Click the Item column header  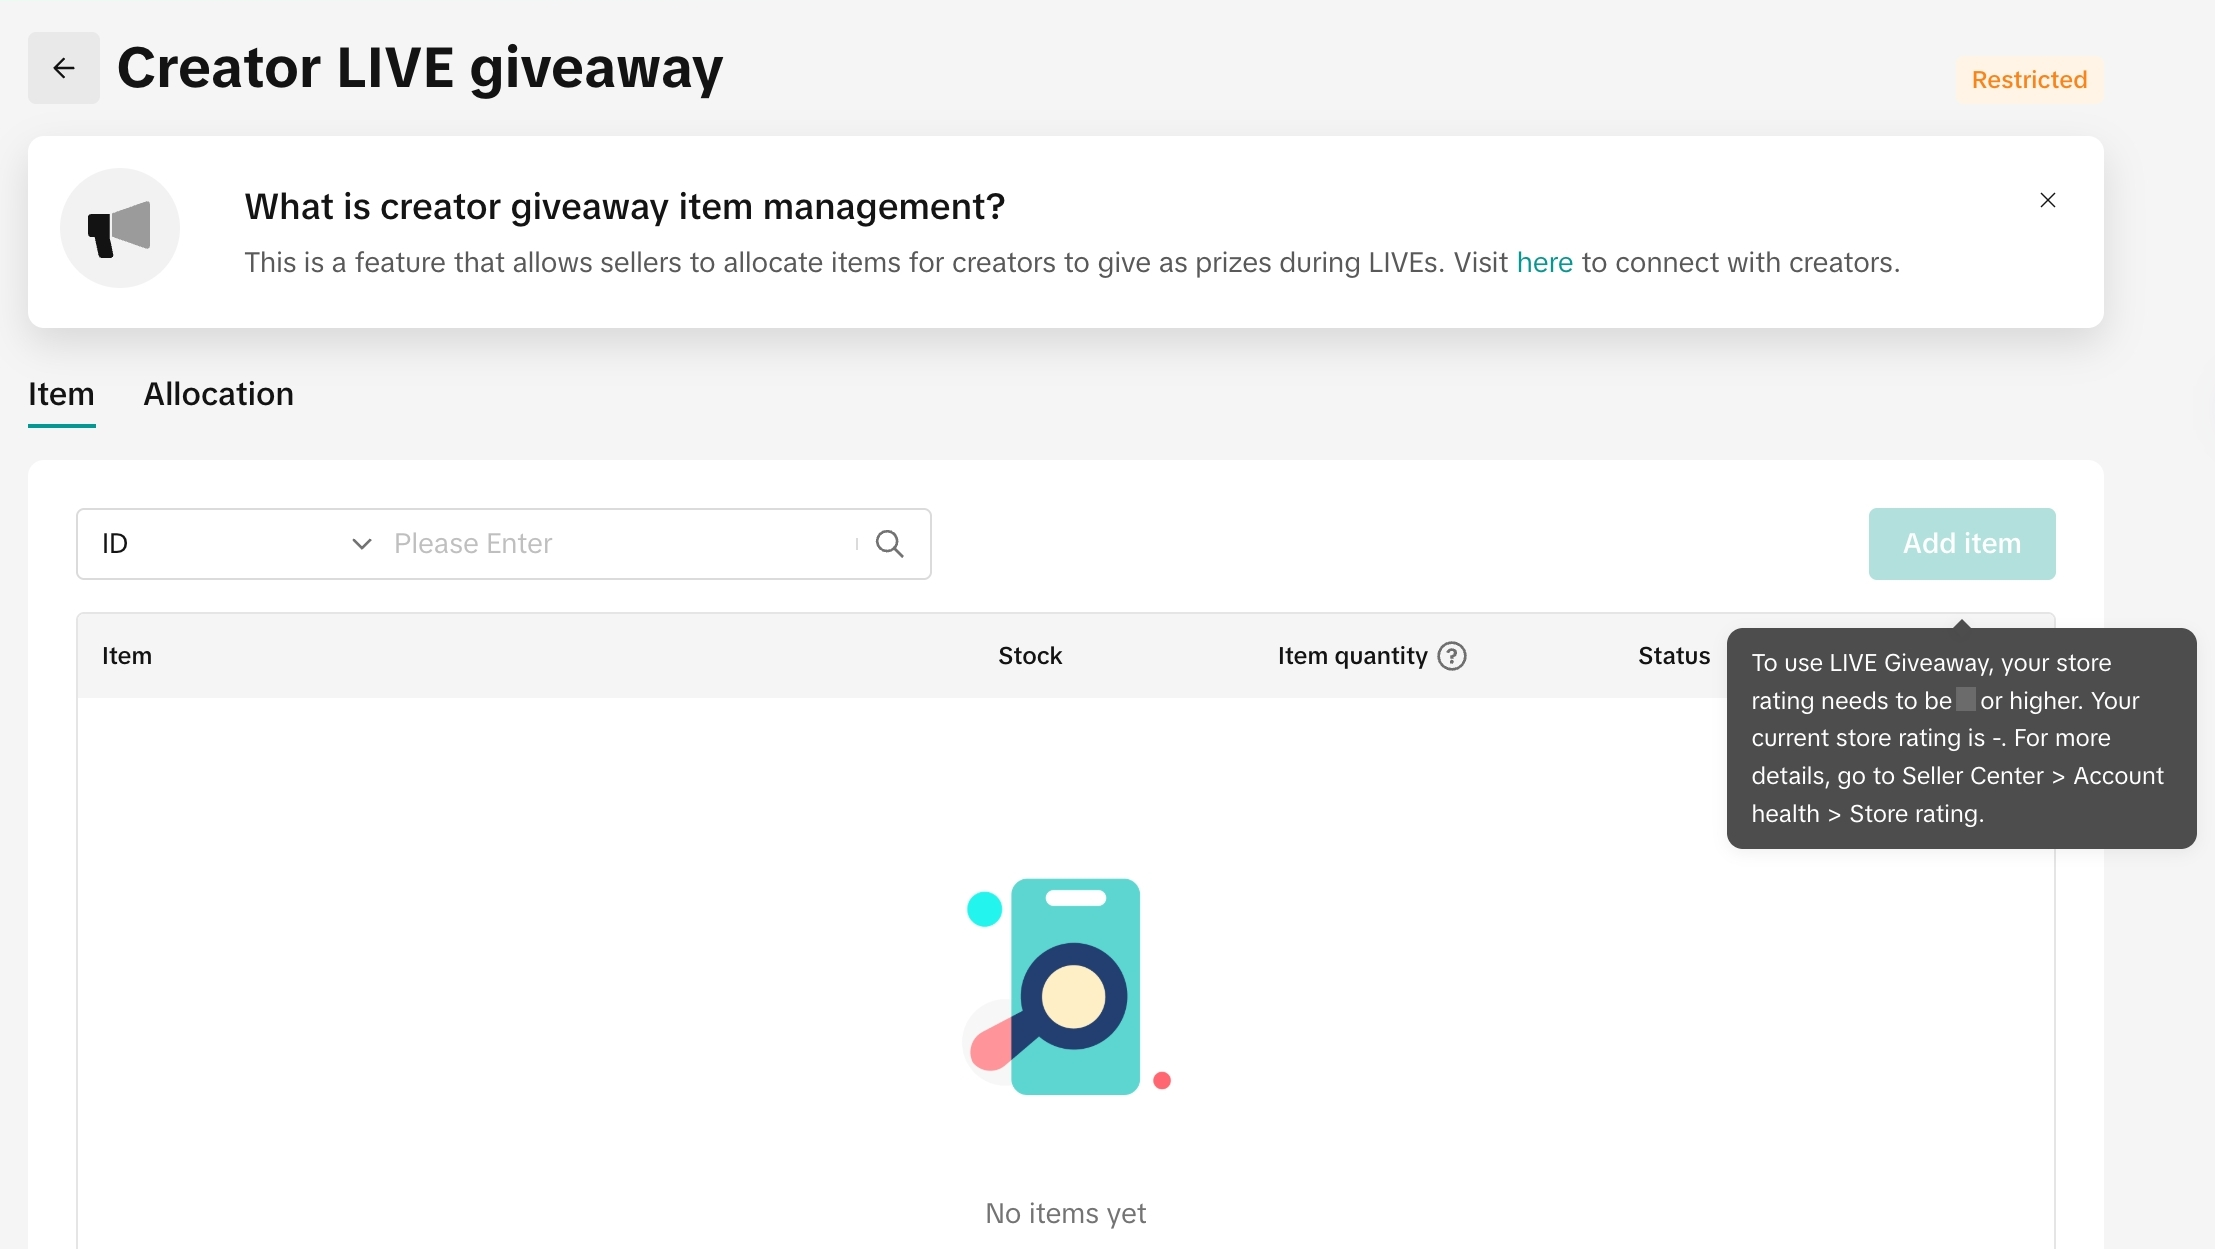coord(127,656)
